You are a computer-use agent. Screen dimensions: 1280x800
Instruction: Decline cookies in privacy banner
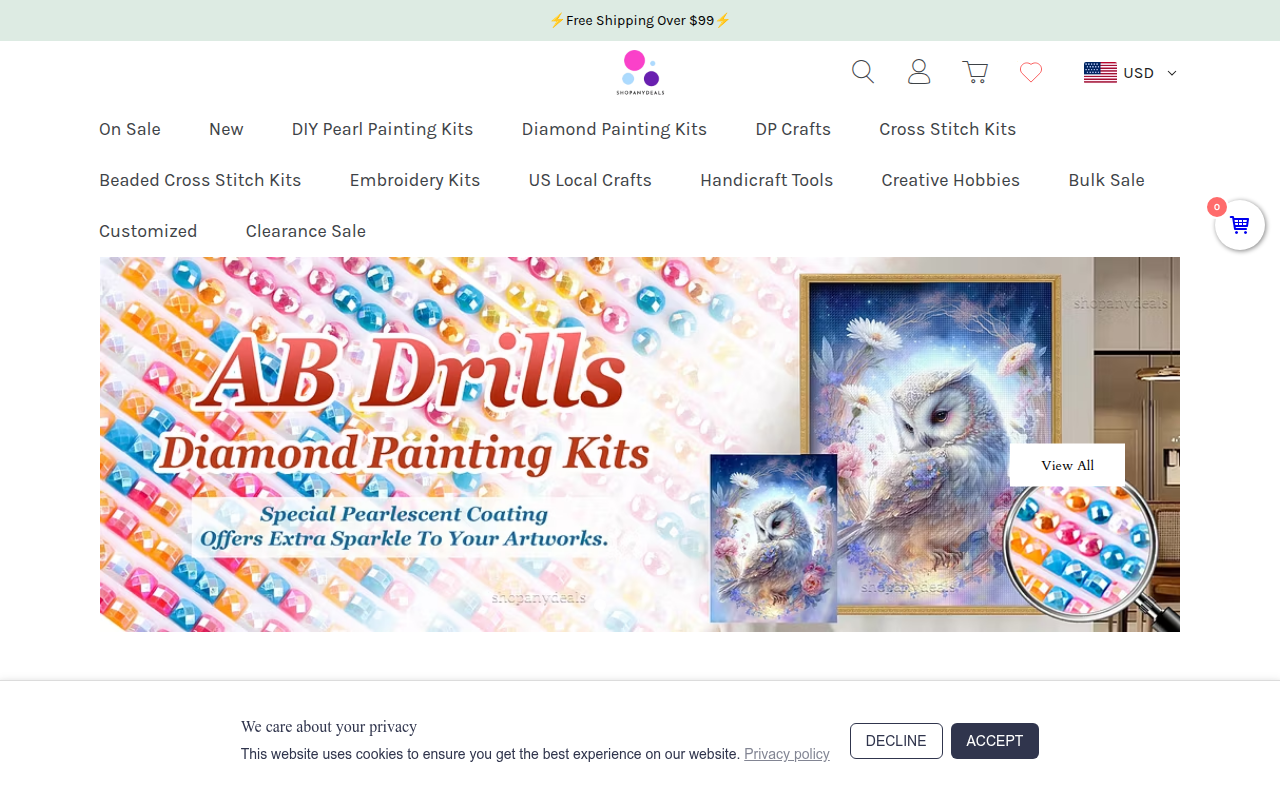click(896, 741)
